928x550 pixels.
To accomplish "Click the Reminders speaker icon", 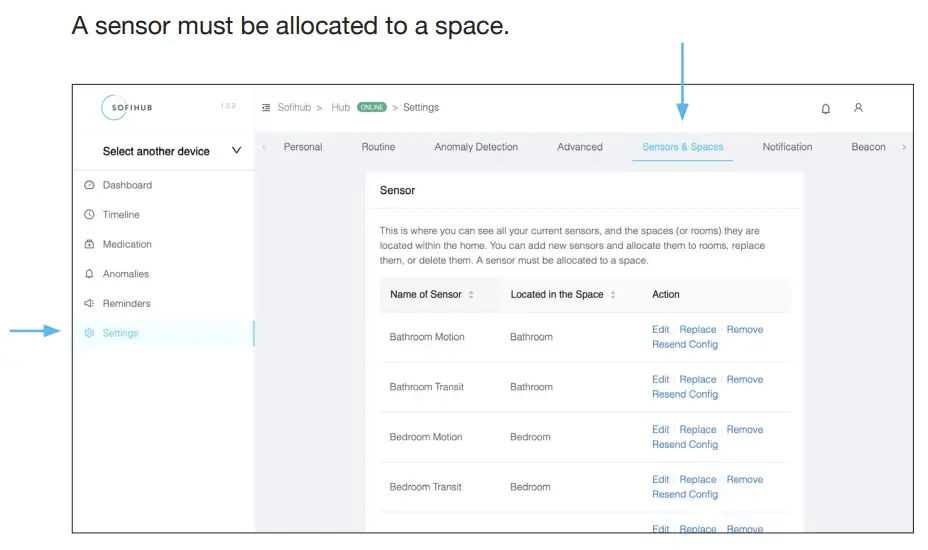I will 89,303.
